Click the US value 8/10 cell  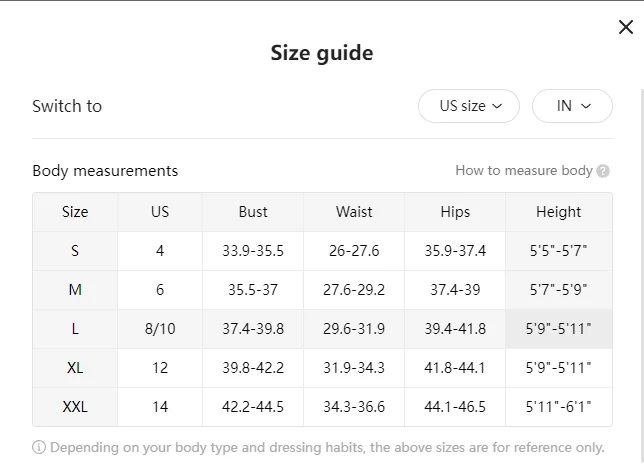(x=160, y=329)
